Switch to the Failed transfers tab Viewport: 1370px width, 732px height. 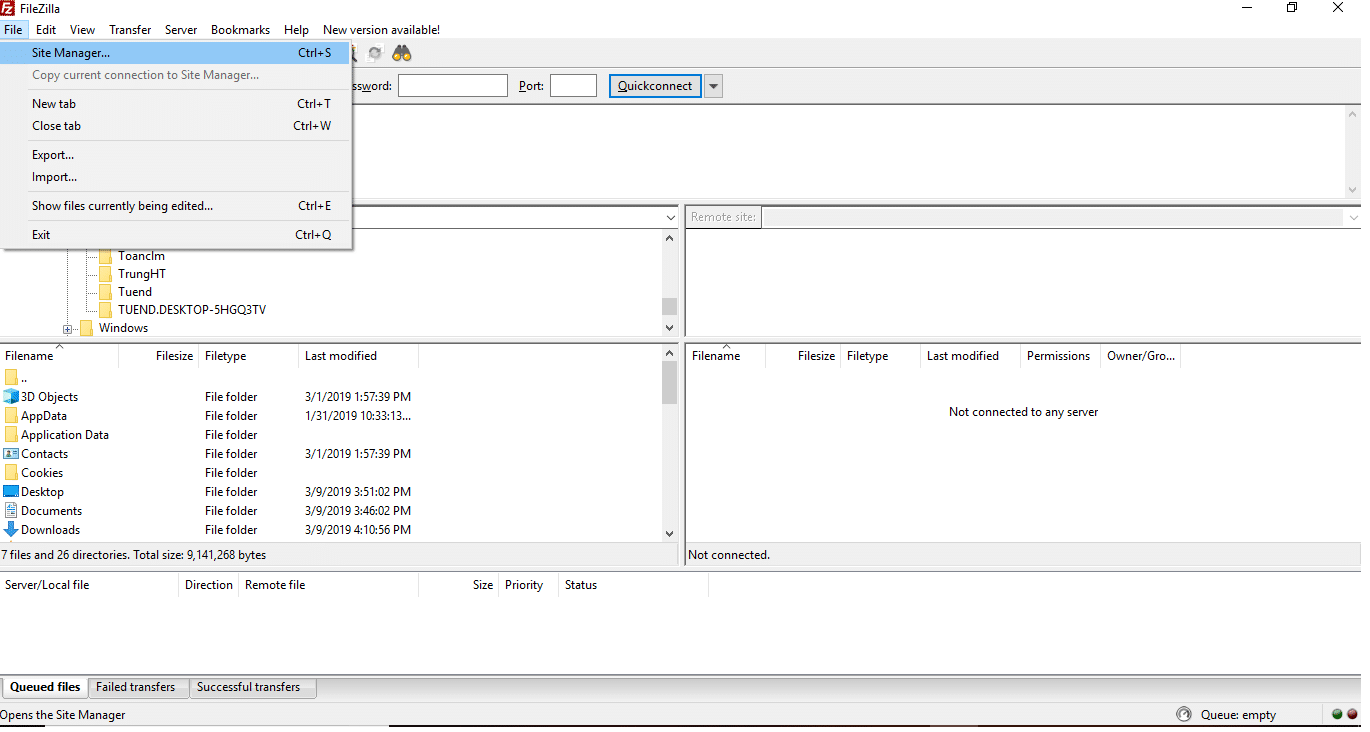[136, 687]
